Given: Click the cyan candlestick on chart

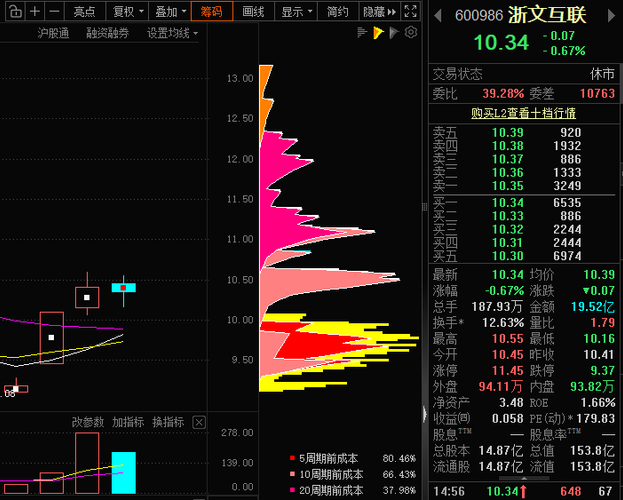Looking at the screenshot, I should pyautogui.click(x=124, y=287).
